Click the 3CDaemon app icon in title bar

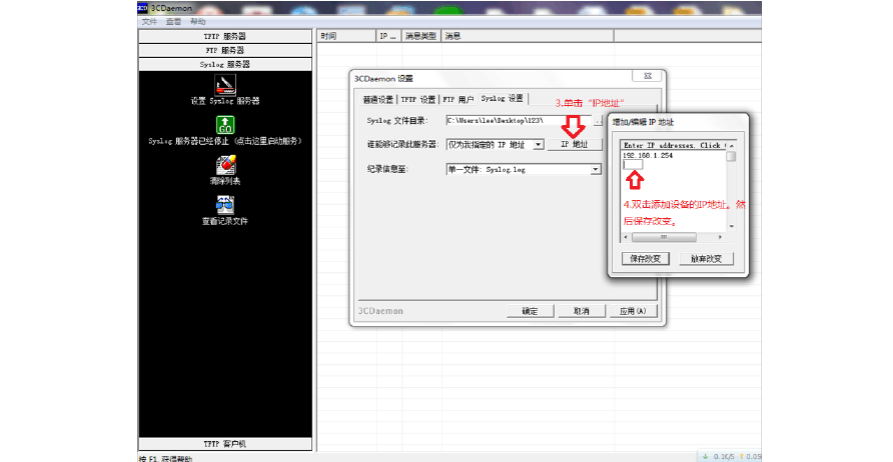[x=142, y=8]
